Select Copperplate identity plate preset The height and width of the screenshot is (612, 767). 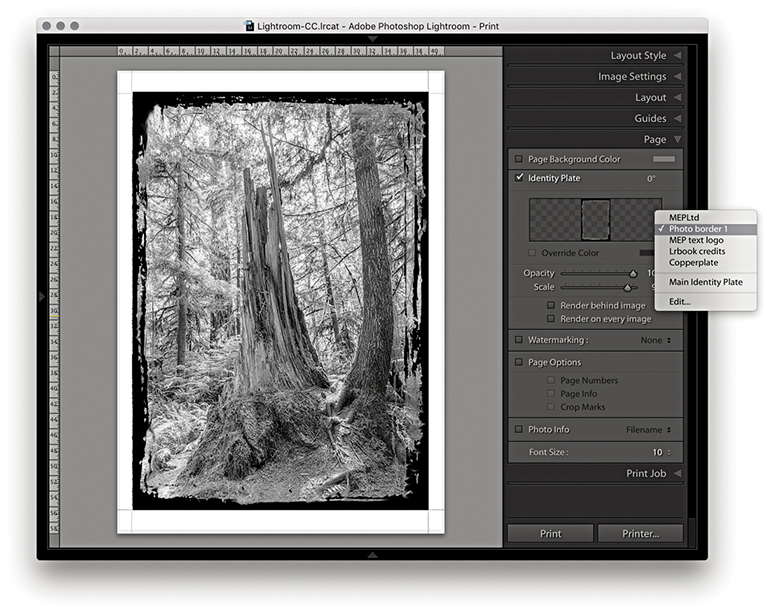(697, 263)
